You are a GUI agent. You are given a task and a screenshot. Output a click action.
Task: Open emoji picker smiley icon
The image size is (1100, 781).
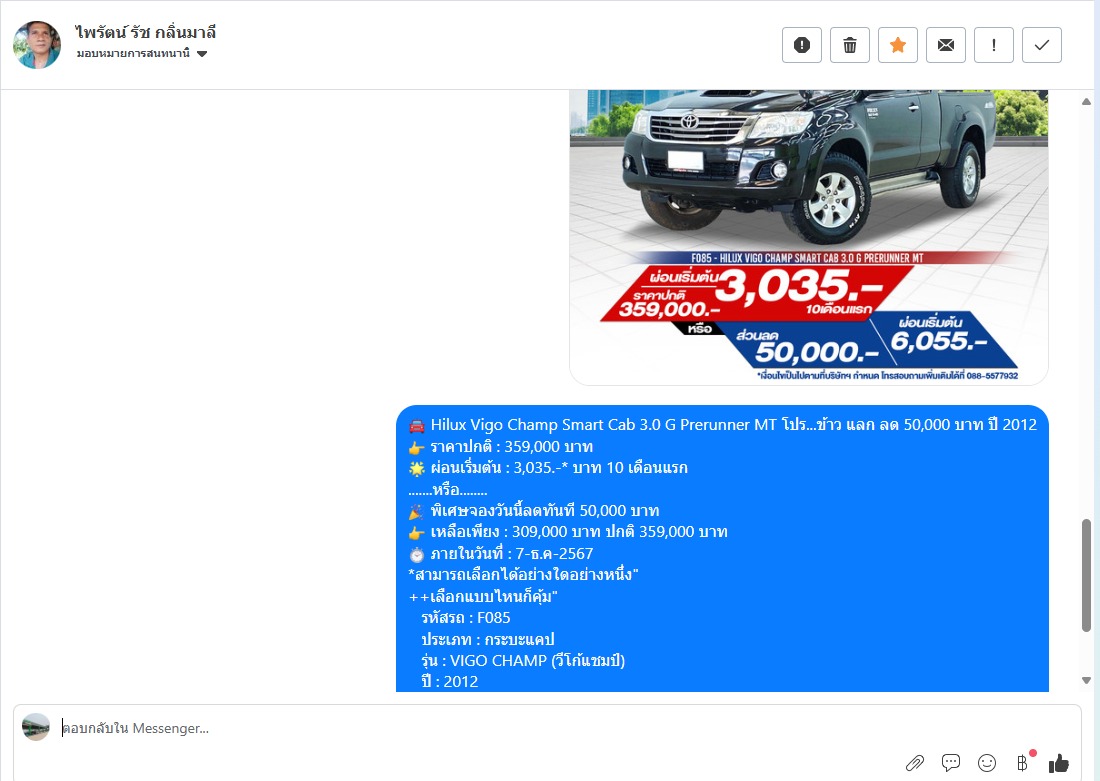[x=987, y=762]
